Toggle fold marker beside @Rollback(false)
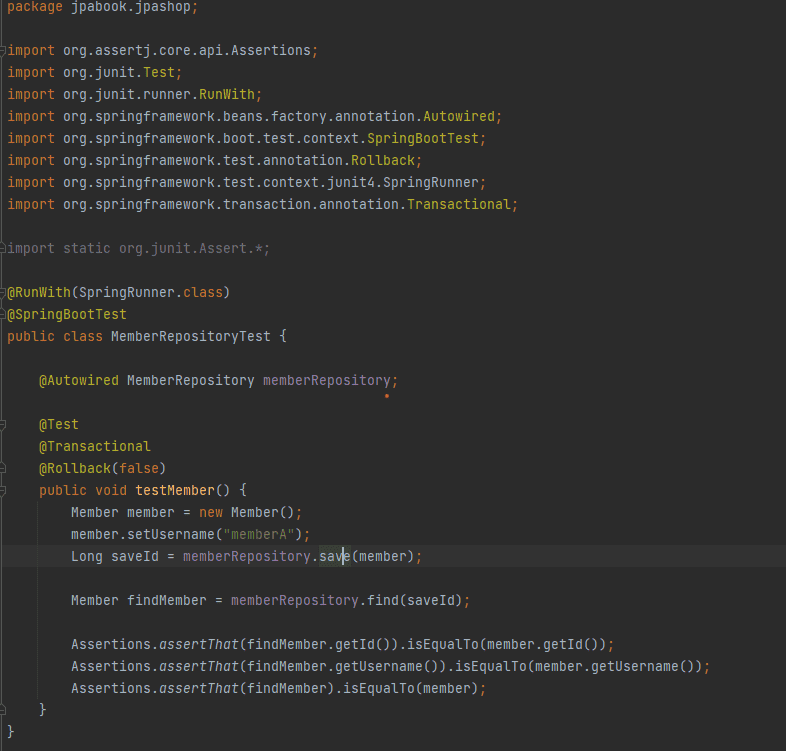786x751 pixels. coord(3,469)
